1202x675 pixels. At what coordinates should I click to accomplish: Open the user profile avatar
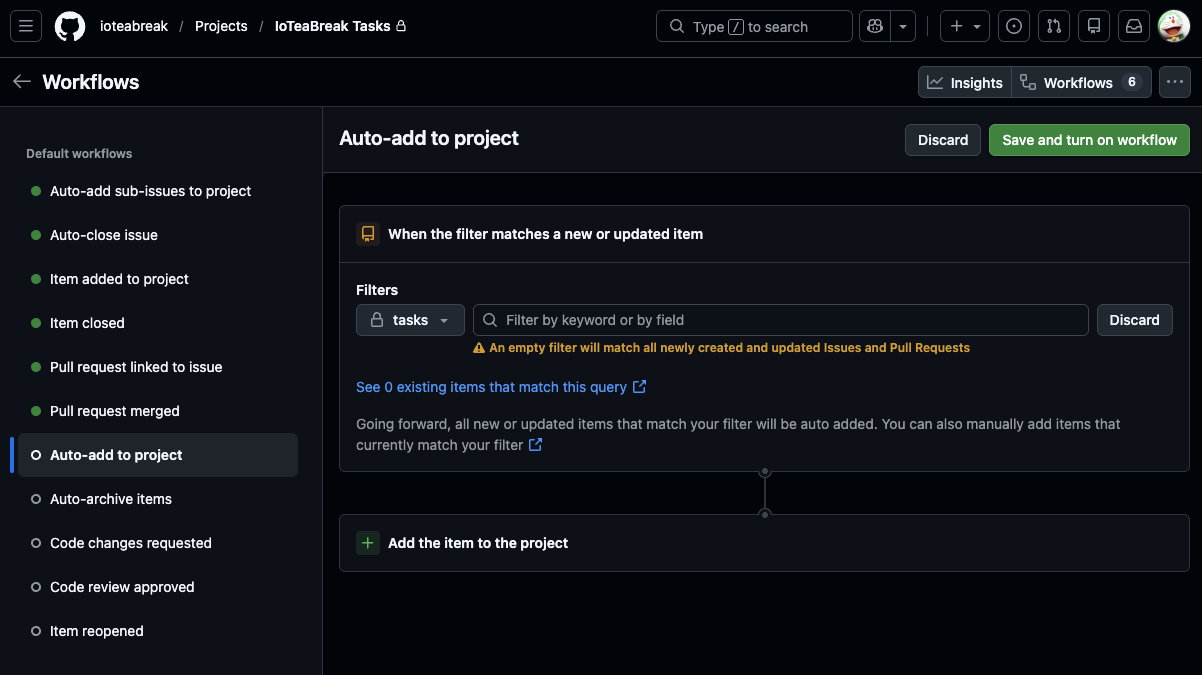click(x=1173, y=27)
